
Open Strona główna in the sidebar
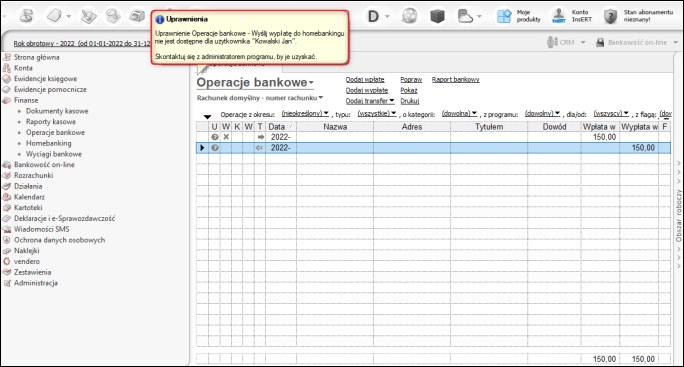point(37,57)
